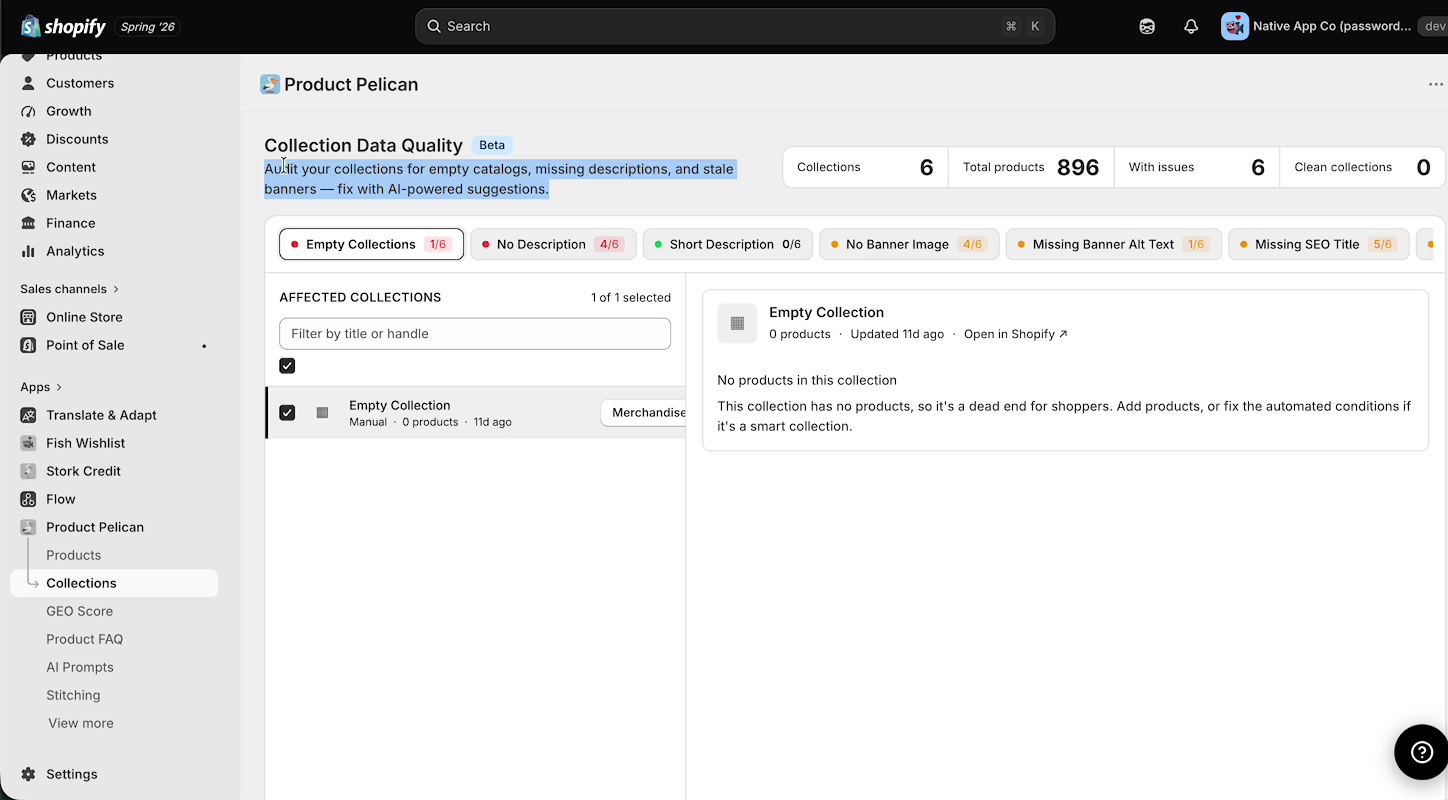
Task: Click the Product Pelican sidebar app icon
Action: pyautogui.click(x=28, y=527)
